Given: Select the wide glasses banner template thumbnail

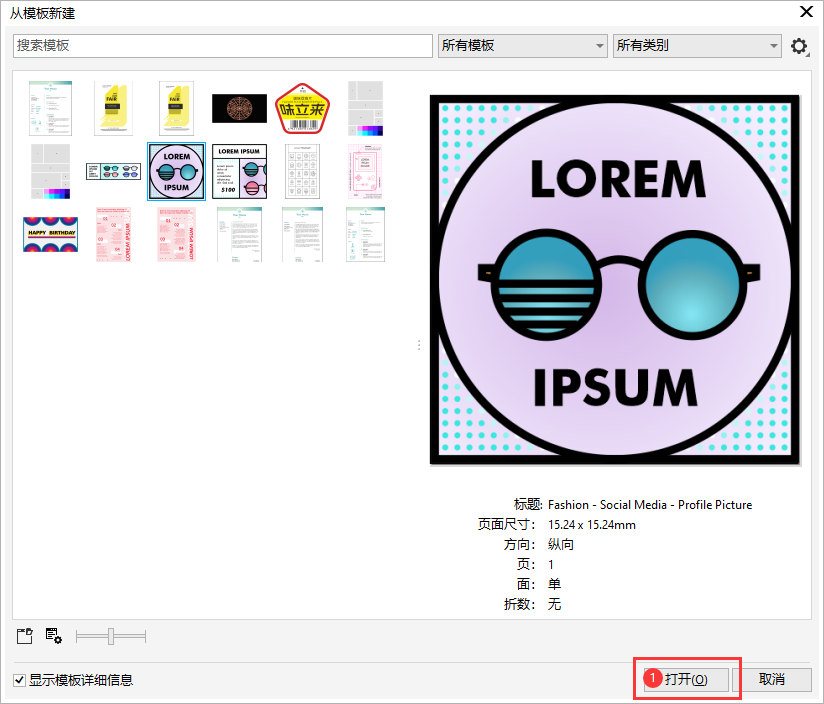Looking at the screenshot, I should point(114,171).
